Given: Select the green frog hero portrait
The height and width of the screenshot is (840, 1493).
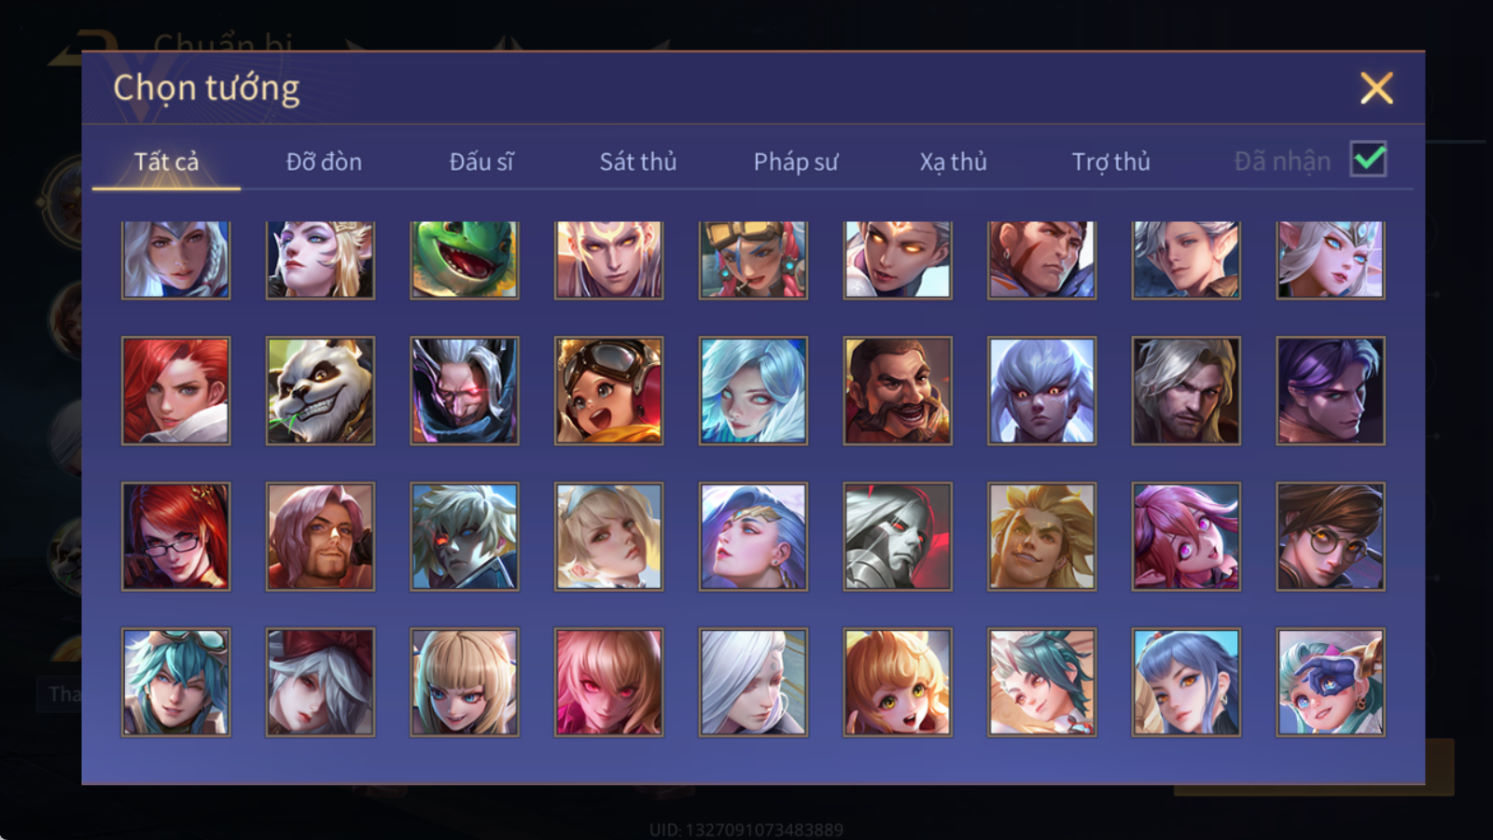Looking at the screenshot, I should click(x=464, y=259).
